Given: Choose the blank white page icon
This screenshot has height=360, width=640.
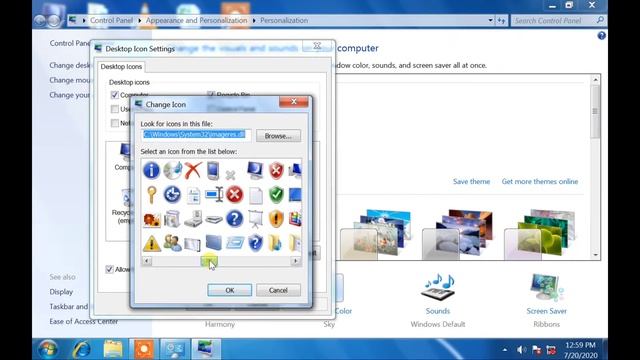Looking at the screenshot, I should point(256,196).
